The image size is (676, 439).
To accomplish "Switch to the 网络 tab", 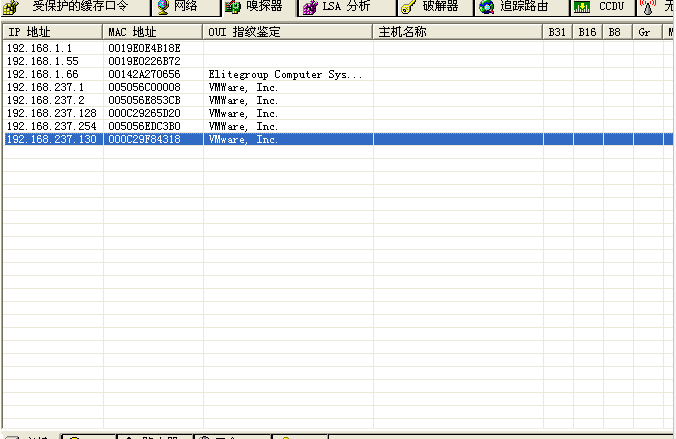I will (x=186, y=7).
